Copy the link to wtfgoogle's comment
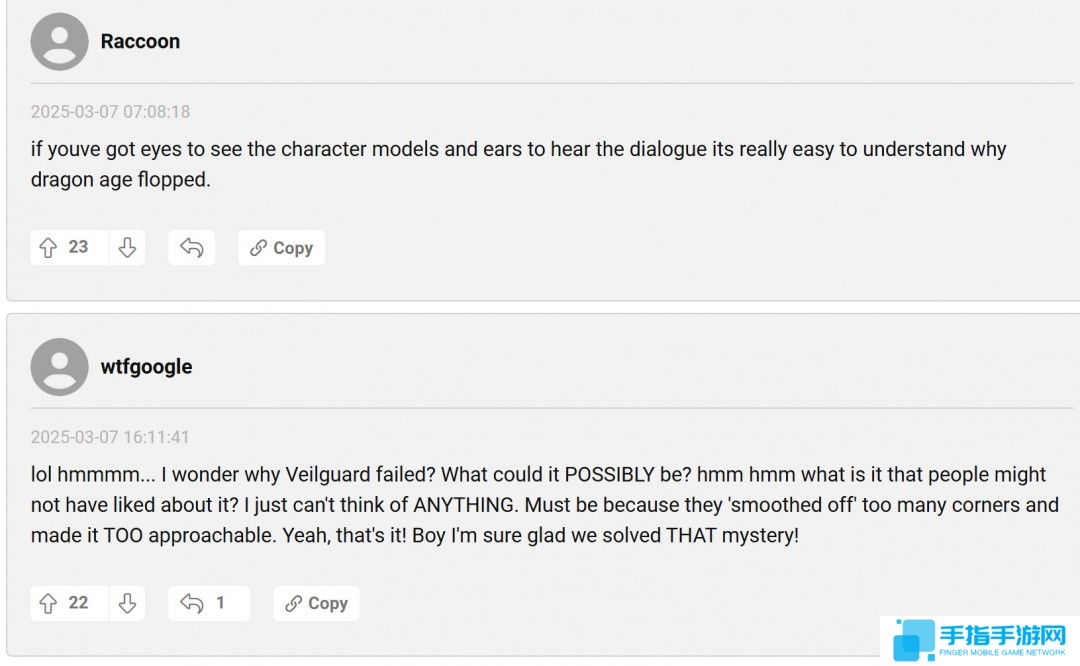 pos(316,603)
